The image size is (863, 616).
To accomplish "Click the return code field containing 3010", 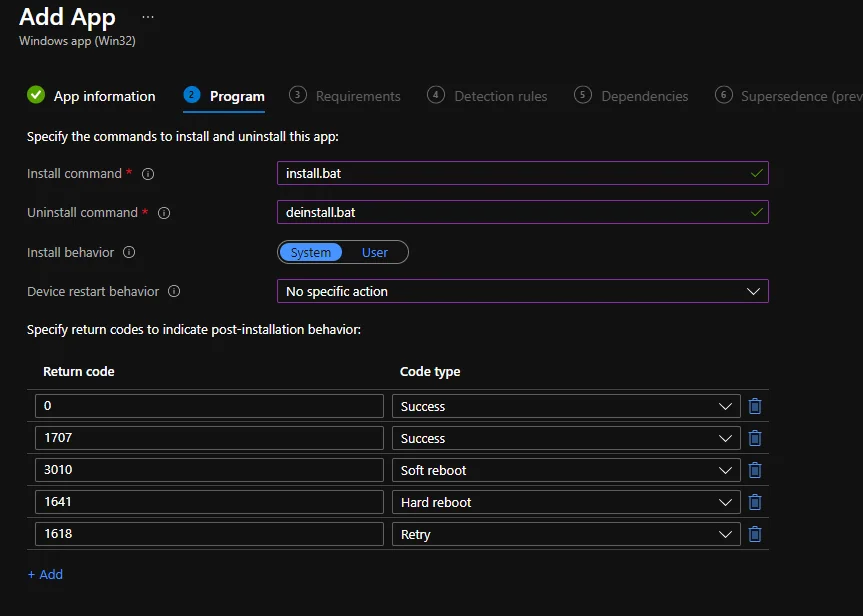I will [209, 470].
